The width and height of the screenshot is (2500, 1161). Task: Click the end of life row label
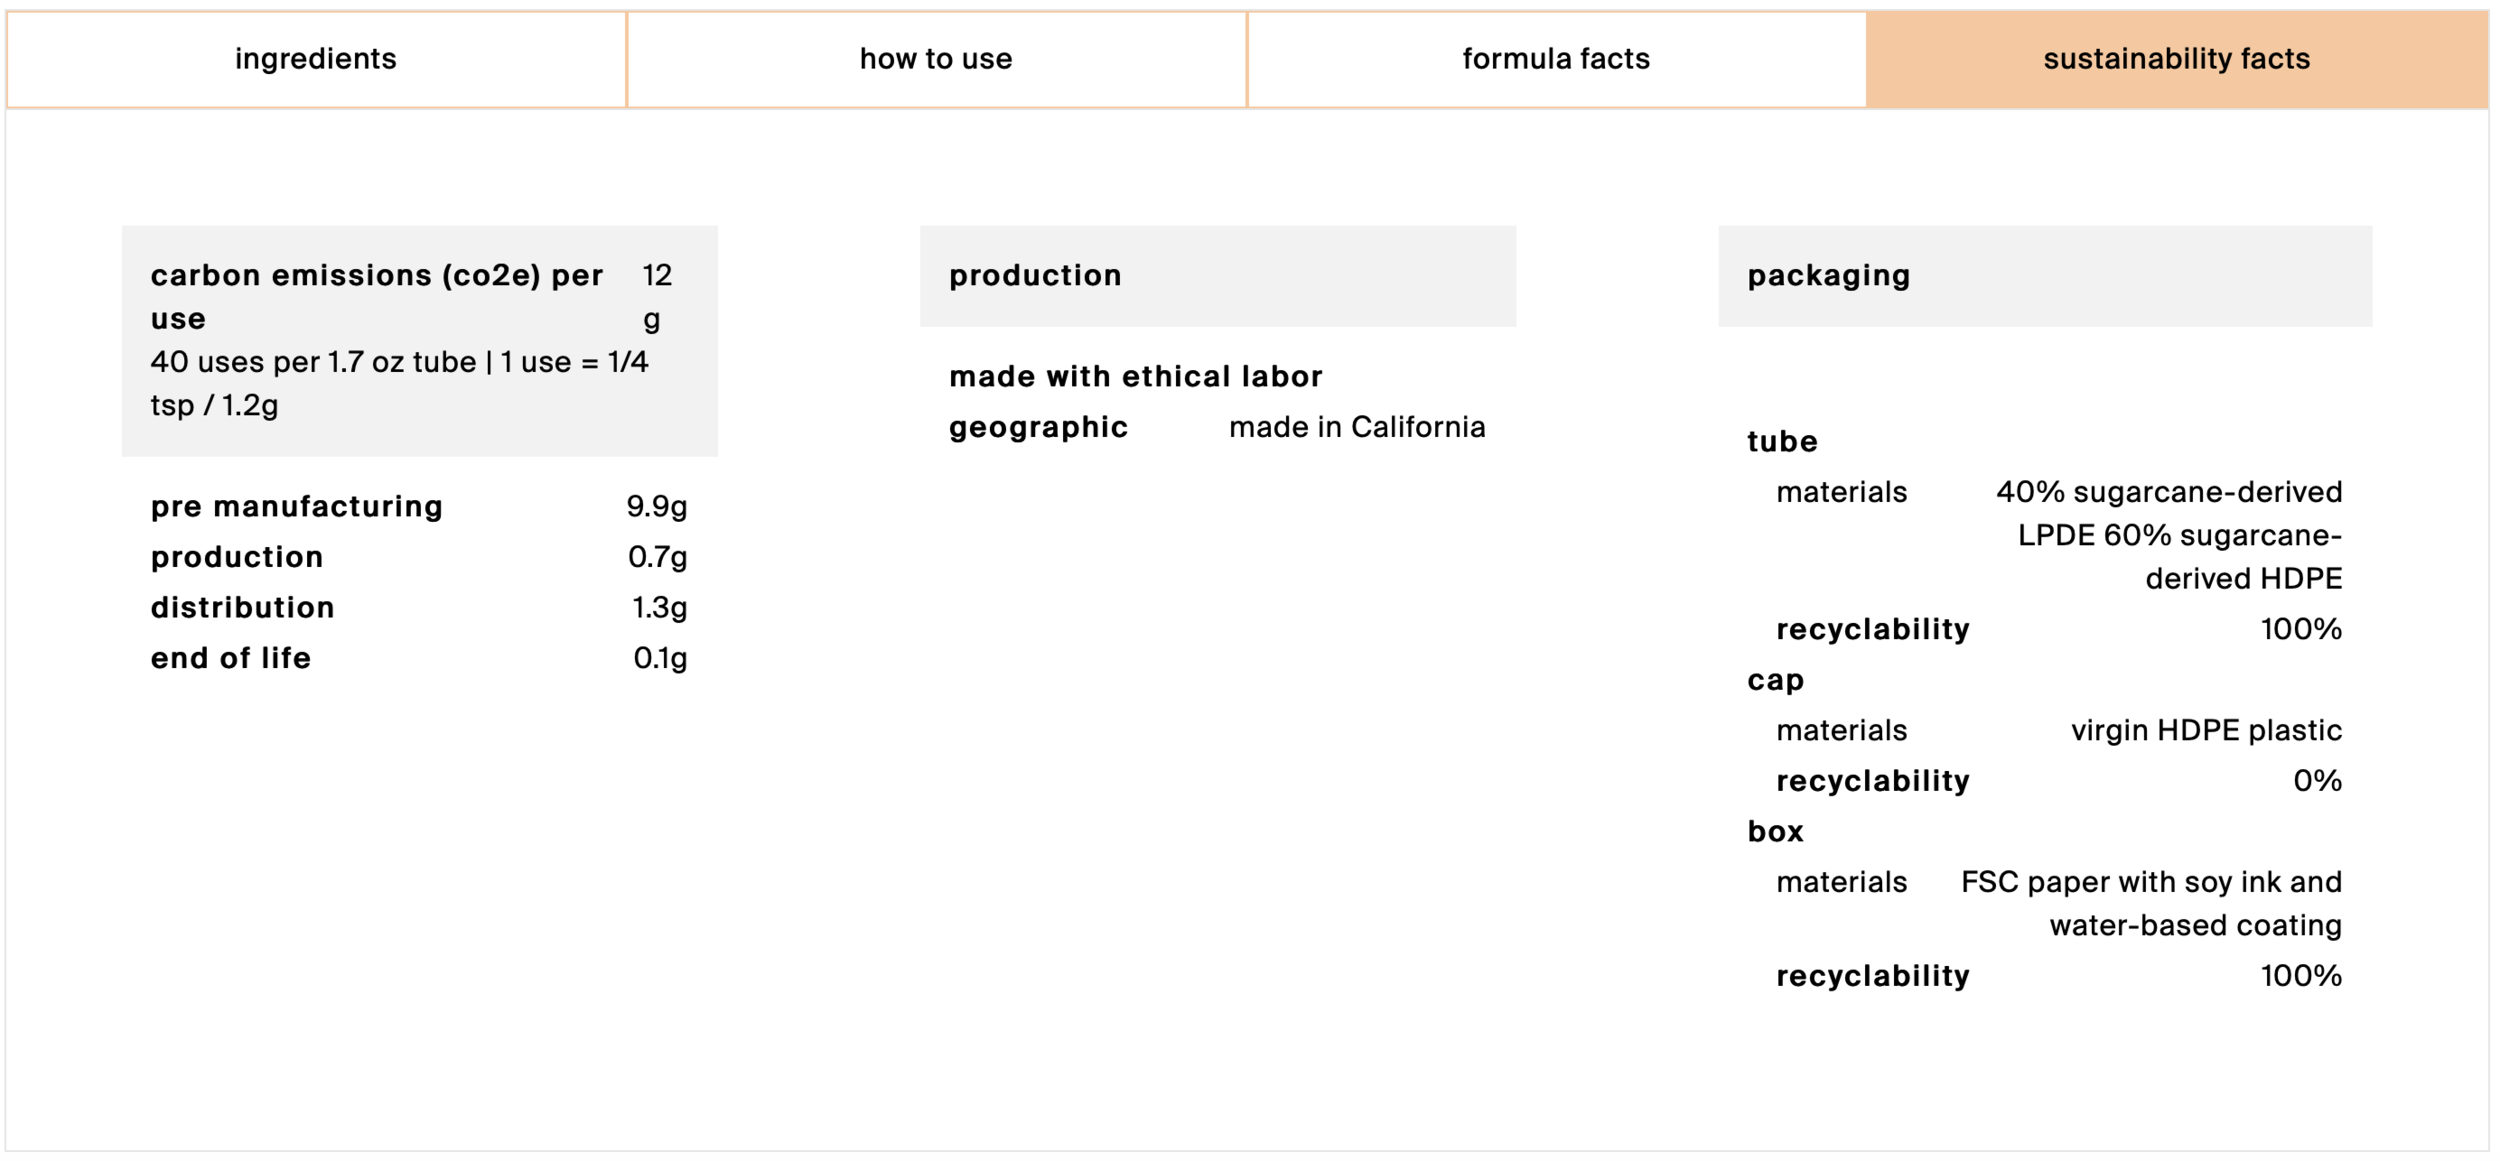pyautogui.click(x=231, y=658)
